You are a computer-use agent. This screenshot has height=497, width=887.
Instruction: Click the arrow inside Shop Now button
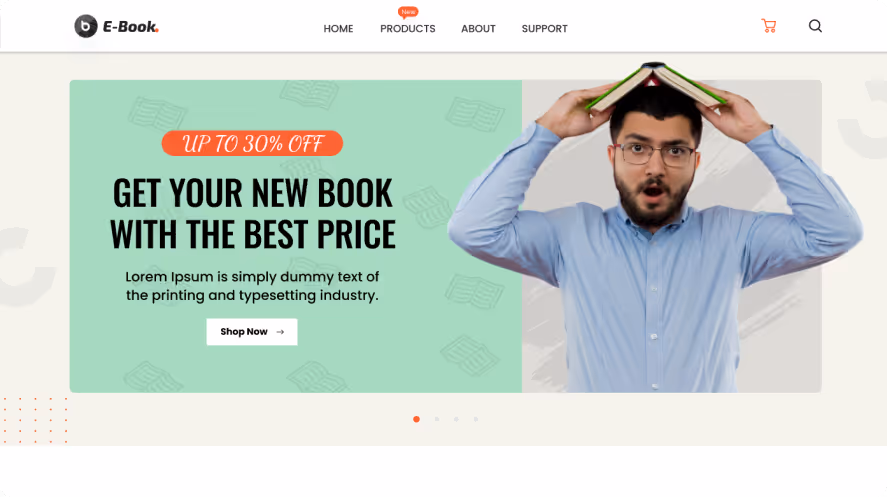pyautogui.click(x=280, y=332)
